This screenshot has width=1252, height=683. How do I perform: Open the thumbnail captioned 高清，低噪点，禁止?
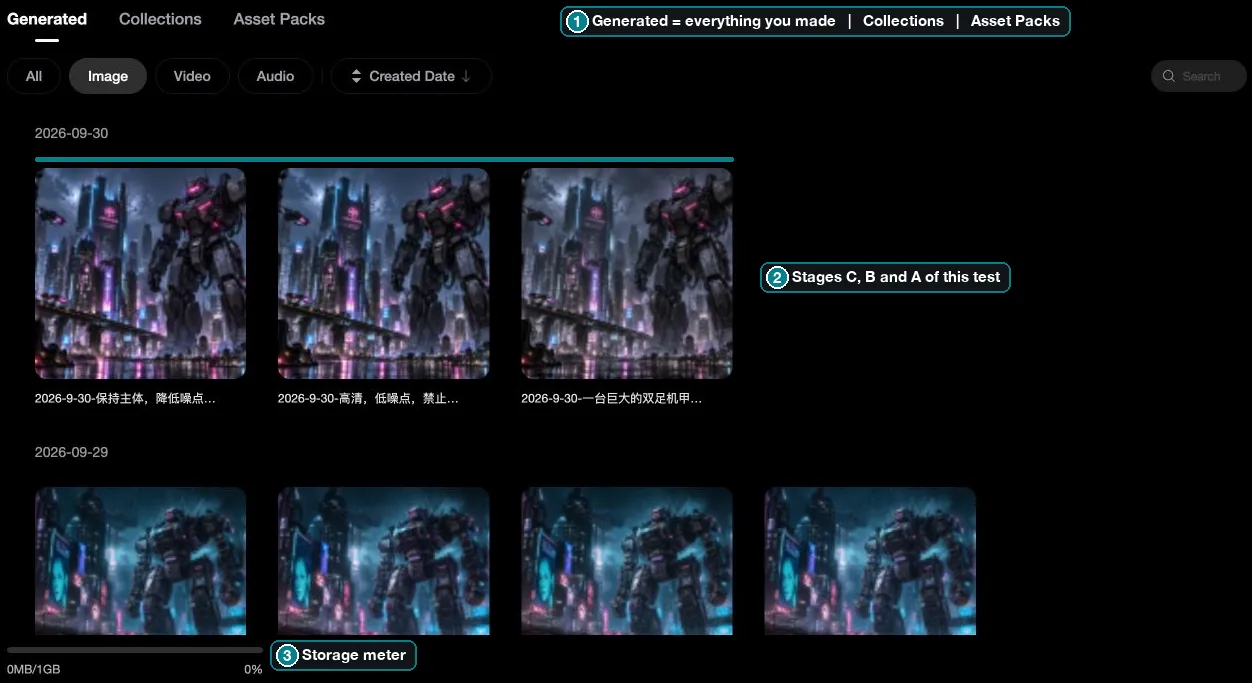(x=384, y=273)
